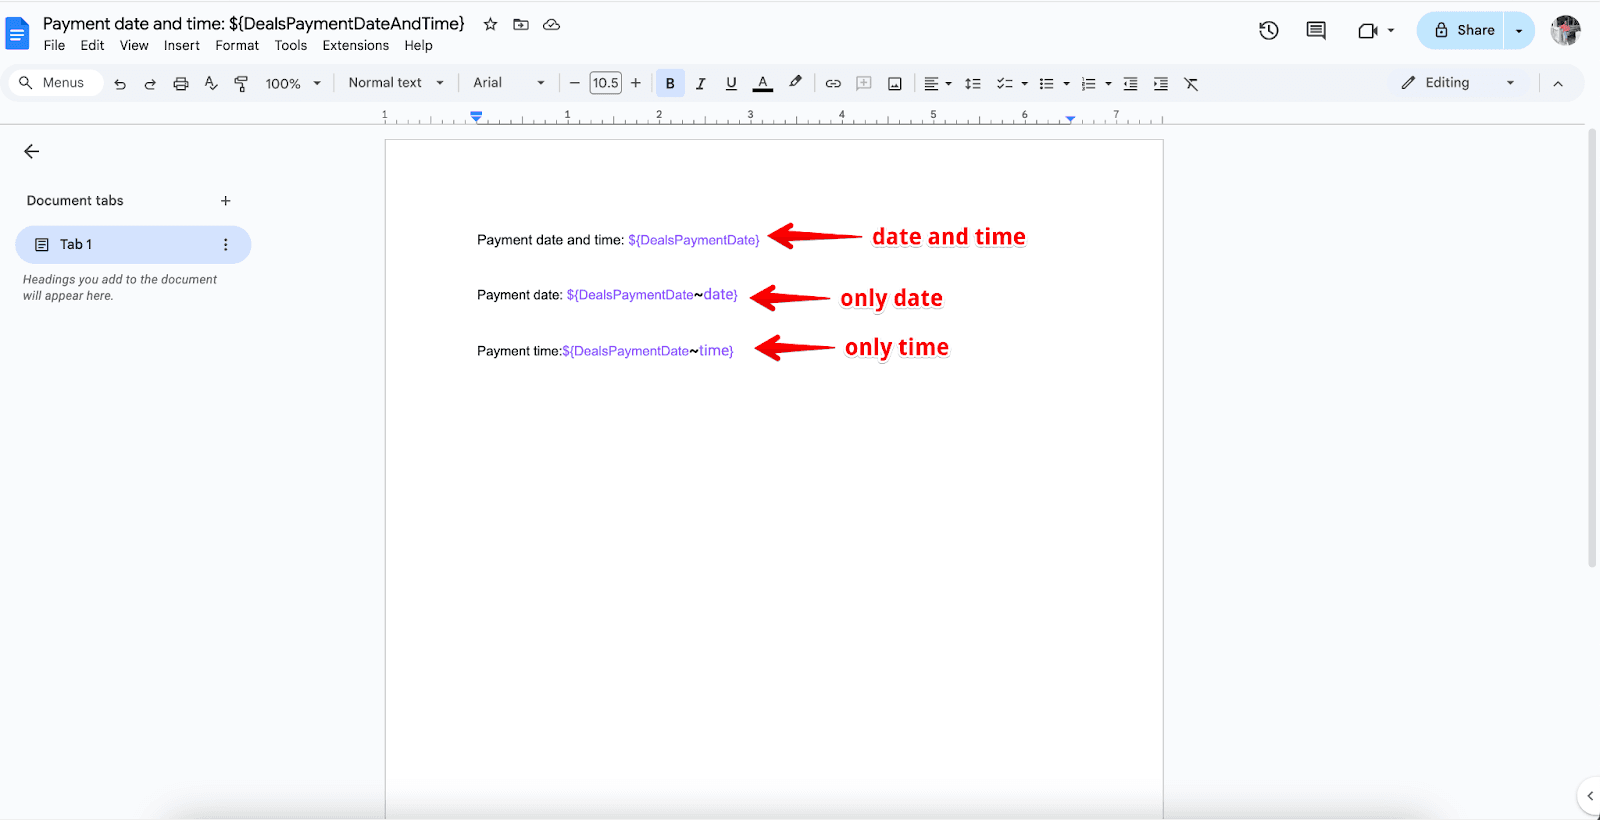Open the zoom 100% dropdown
Screen dimensions: 1600x820
click(293, 84)
